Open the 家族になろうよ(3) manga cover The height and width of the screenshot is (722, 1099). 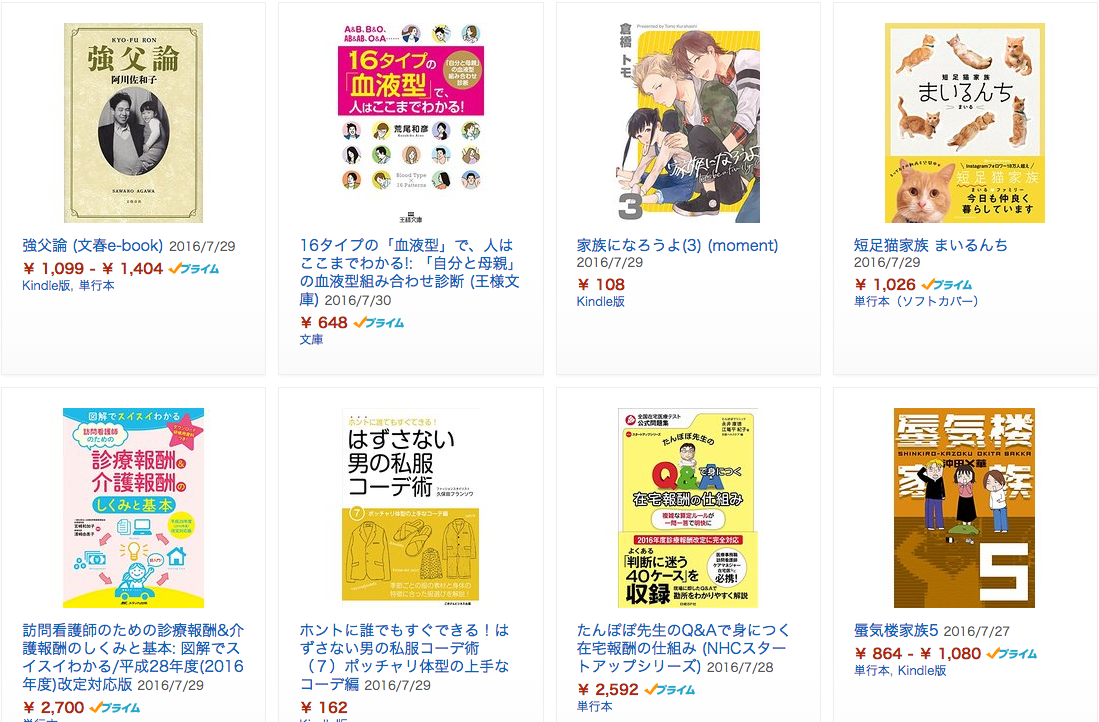coord(688,123)
